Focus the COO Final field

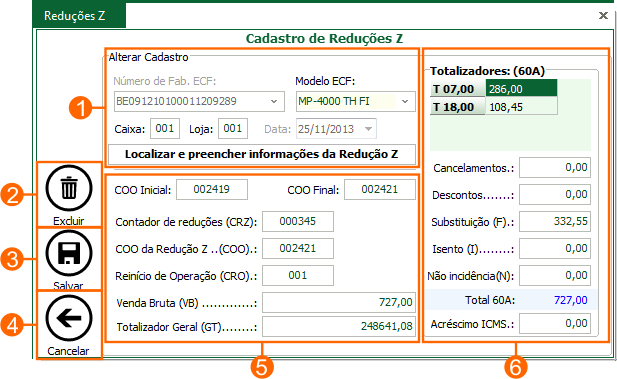[x=380, y=190]
